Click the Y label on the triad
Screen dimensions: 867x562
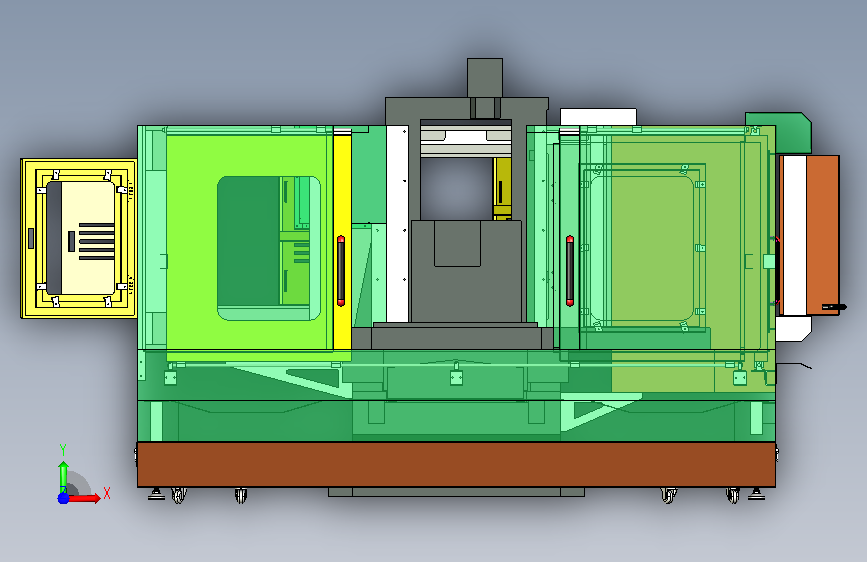coord(63,450)
